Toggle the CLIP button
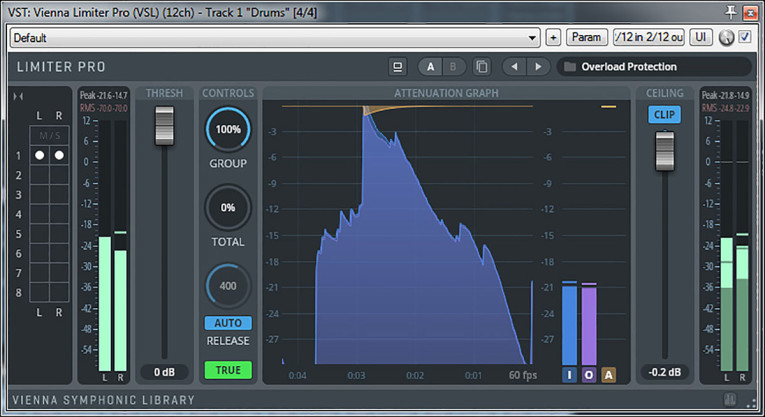 point(664,115)
